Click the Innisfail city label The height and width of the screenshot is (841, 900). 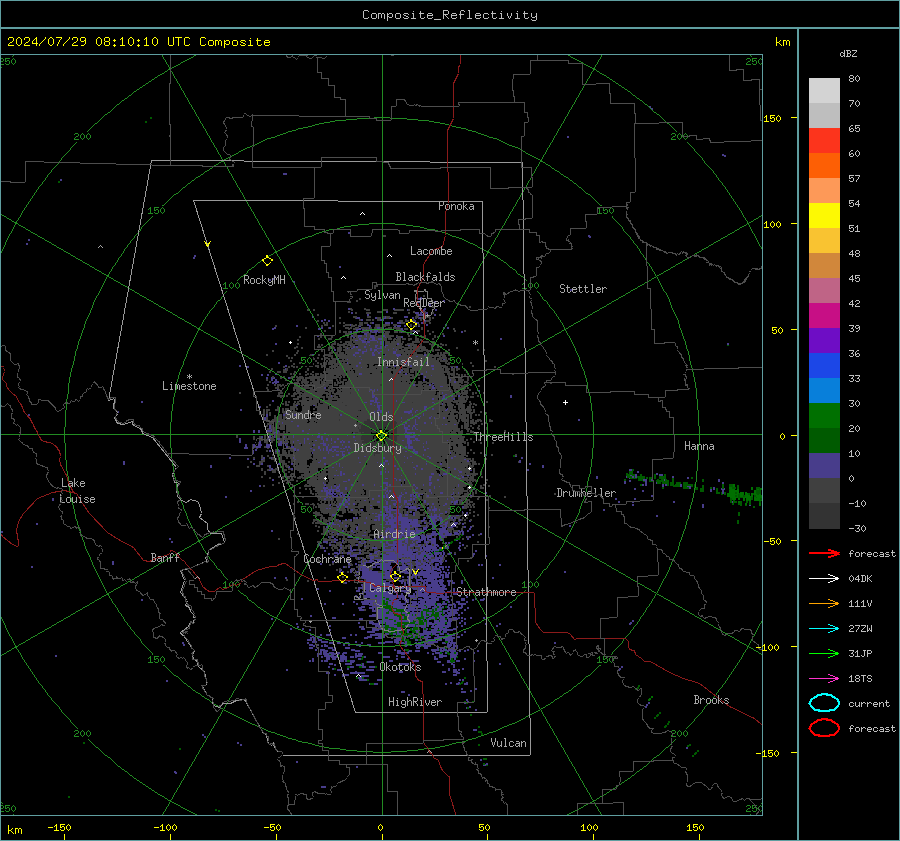(x=403, y=362)
